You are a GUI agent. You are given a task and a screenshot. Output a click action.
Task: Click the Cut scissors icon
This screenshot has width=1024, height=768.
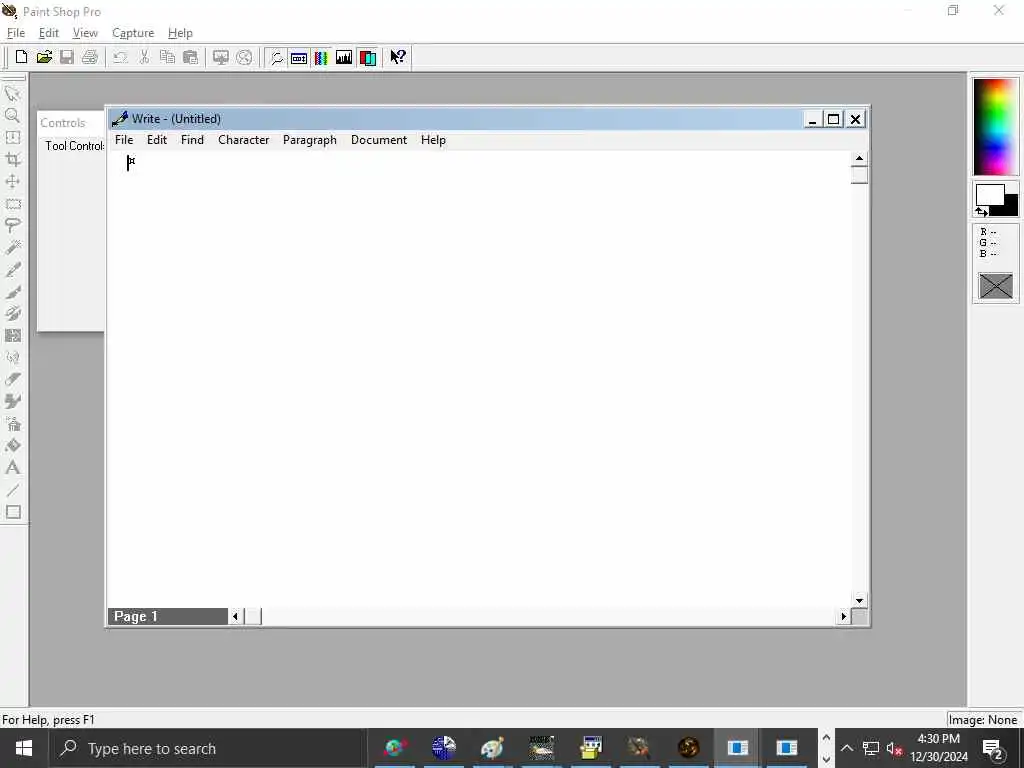click(x=144, y=57)
